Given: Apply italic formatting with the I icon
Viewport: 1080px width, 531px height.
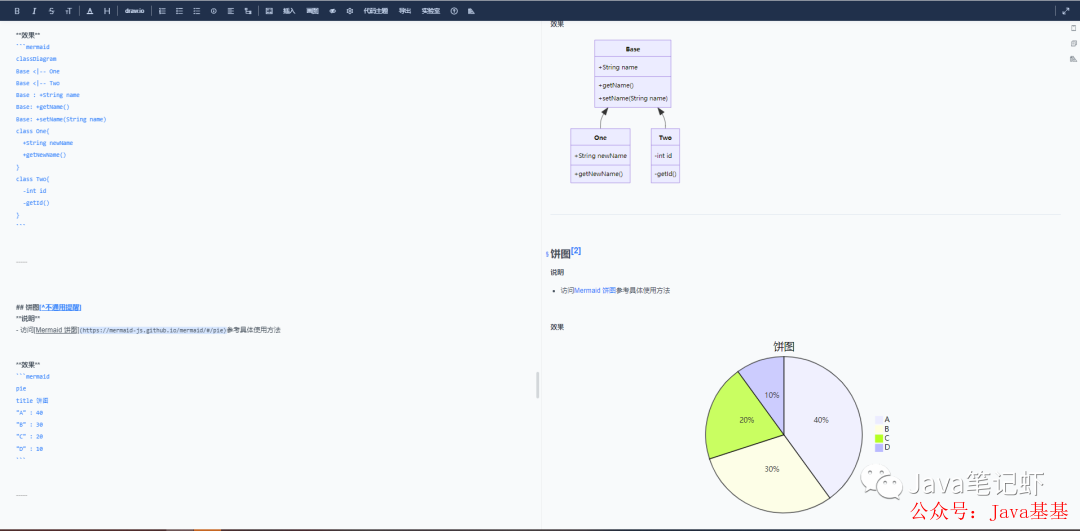Looking at the screenshot, I should tap(34, 11).
